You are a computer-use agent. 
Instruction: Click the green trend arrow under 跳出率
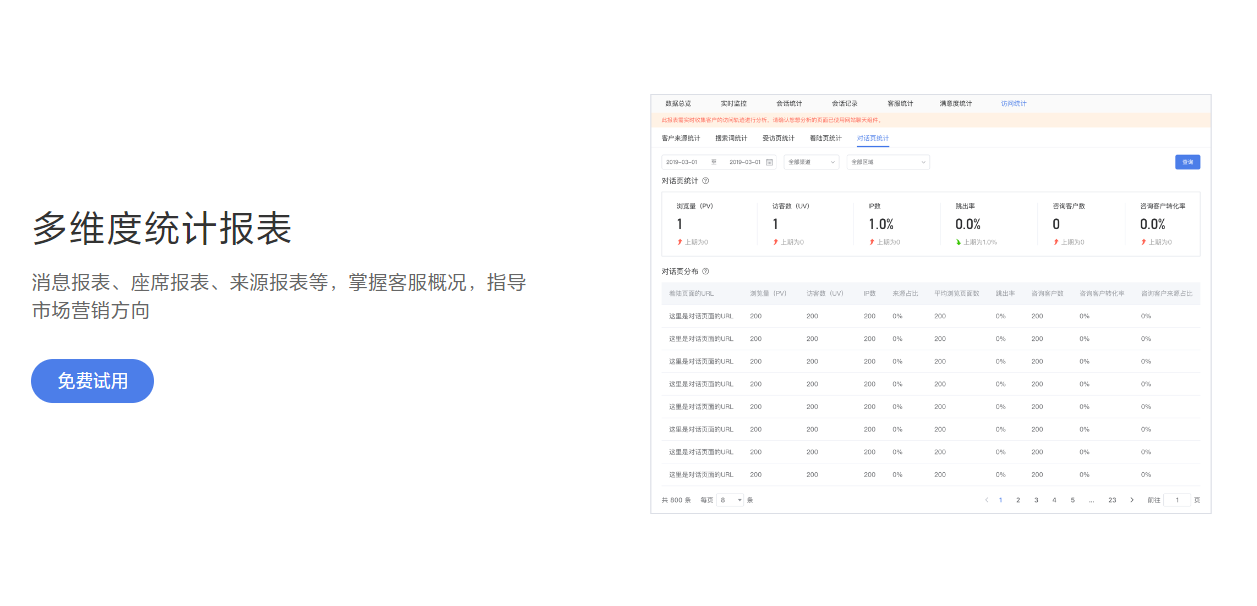pos(960,242)
